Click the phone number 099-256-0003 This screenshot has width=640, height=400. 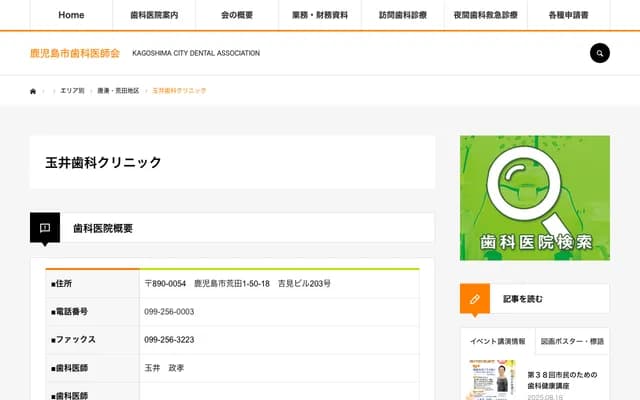coord(169,312)
